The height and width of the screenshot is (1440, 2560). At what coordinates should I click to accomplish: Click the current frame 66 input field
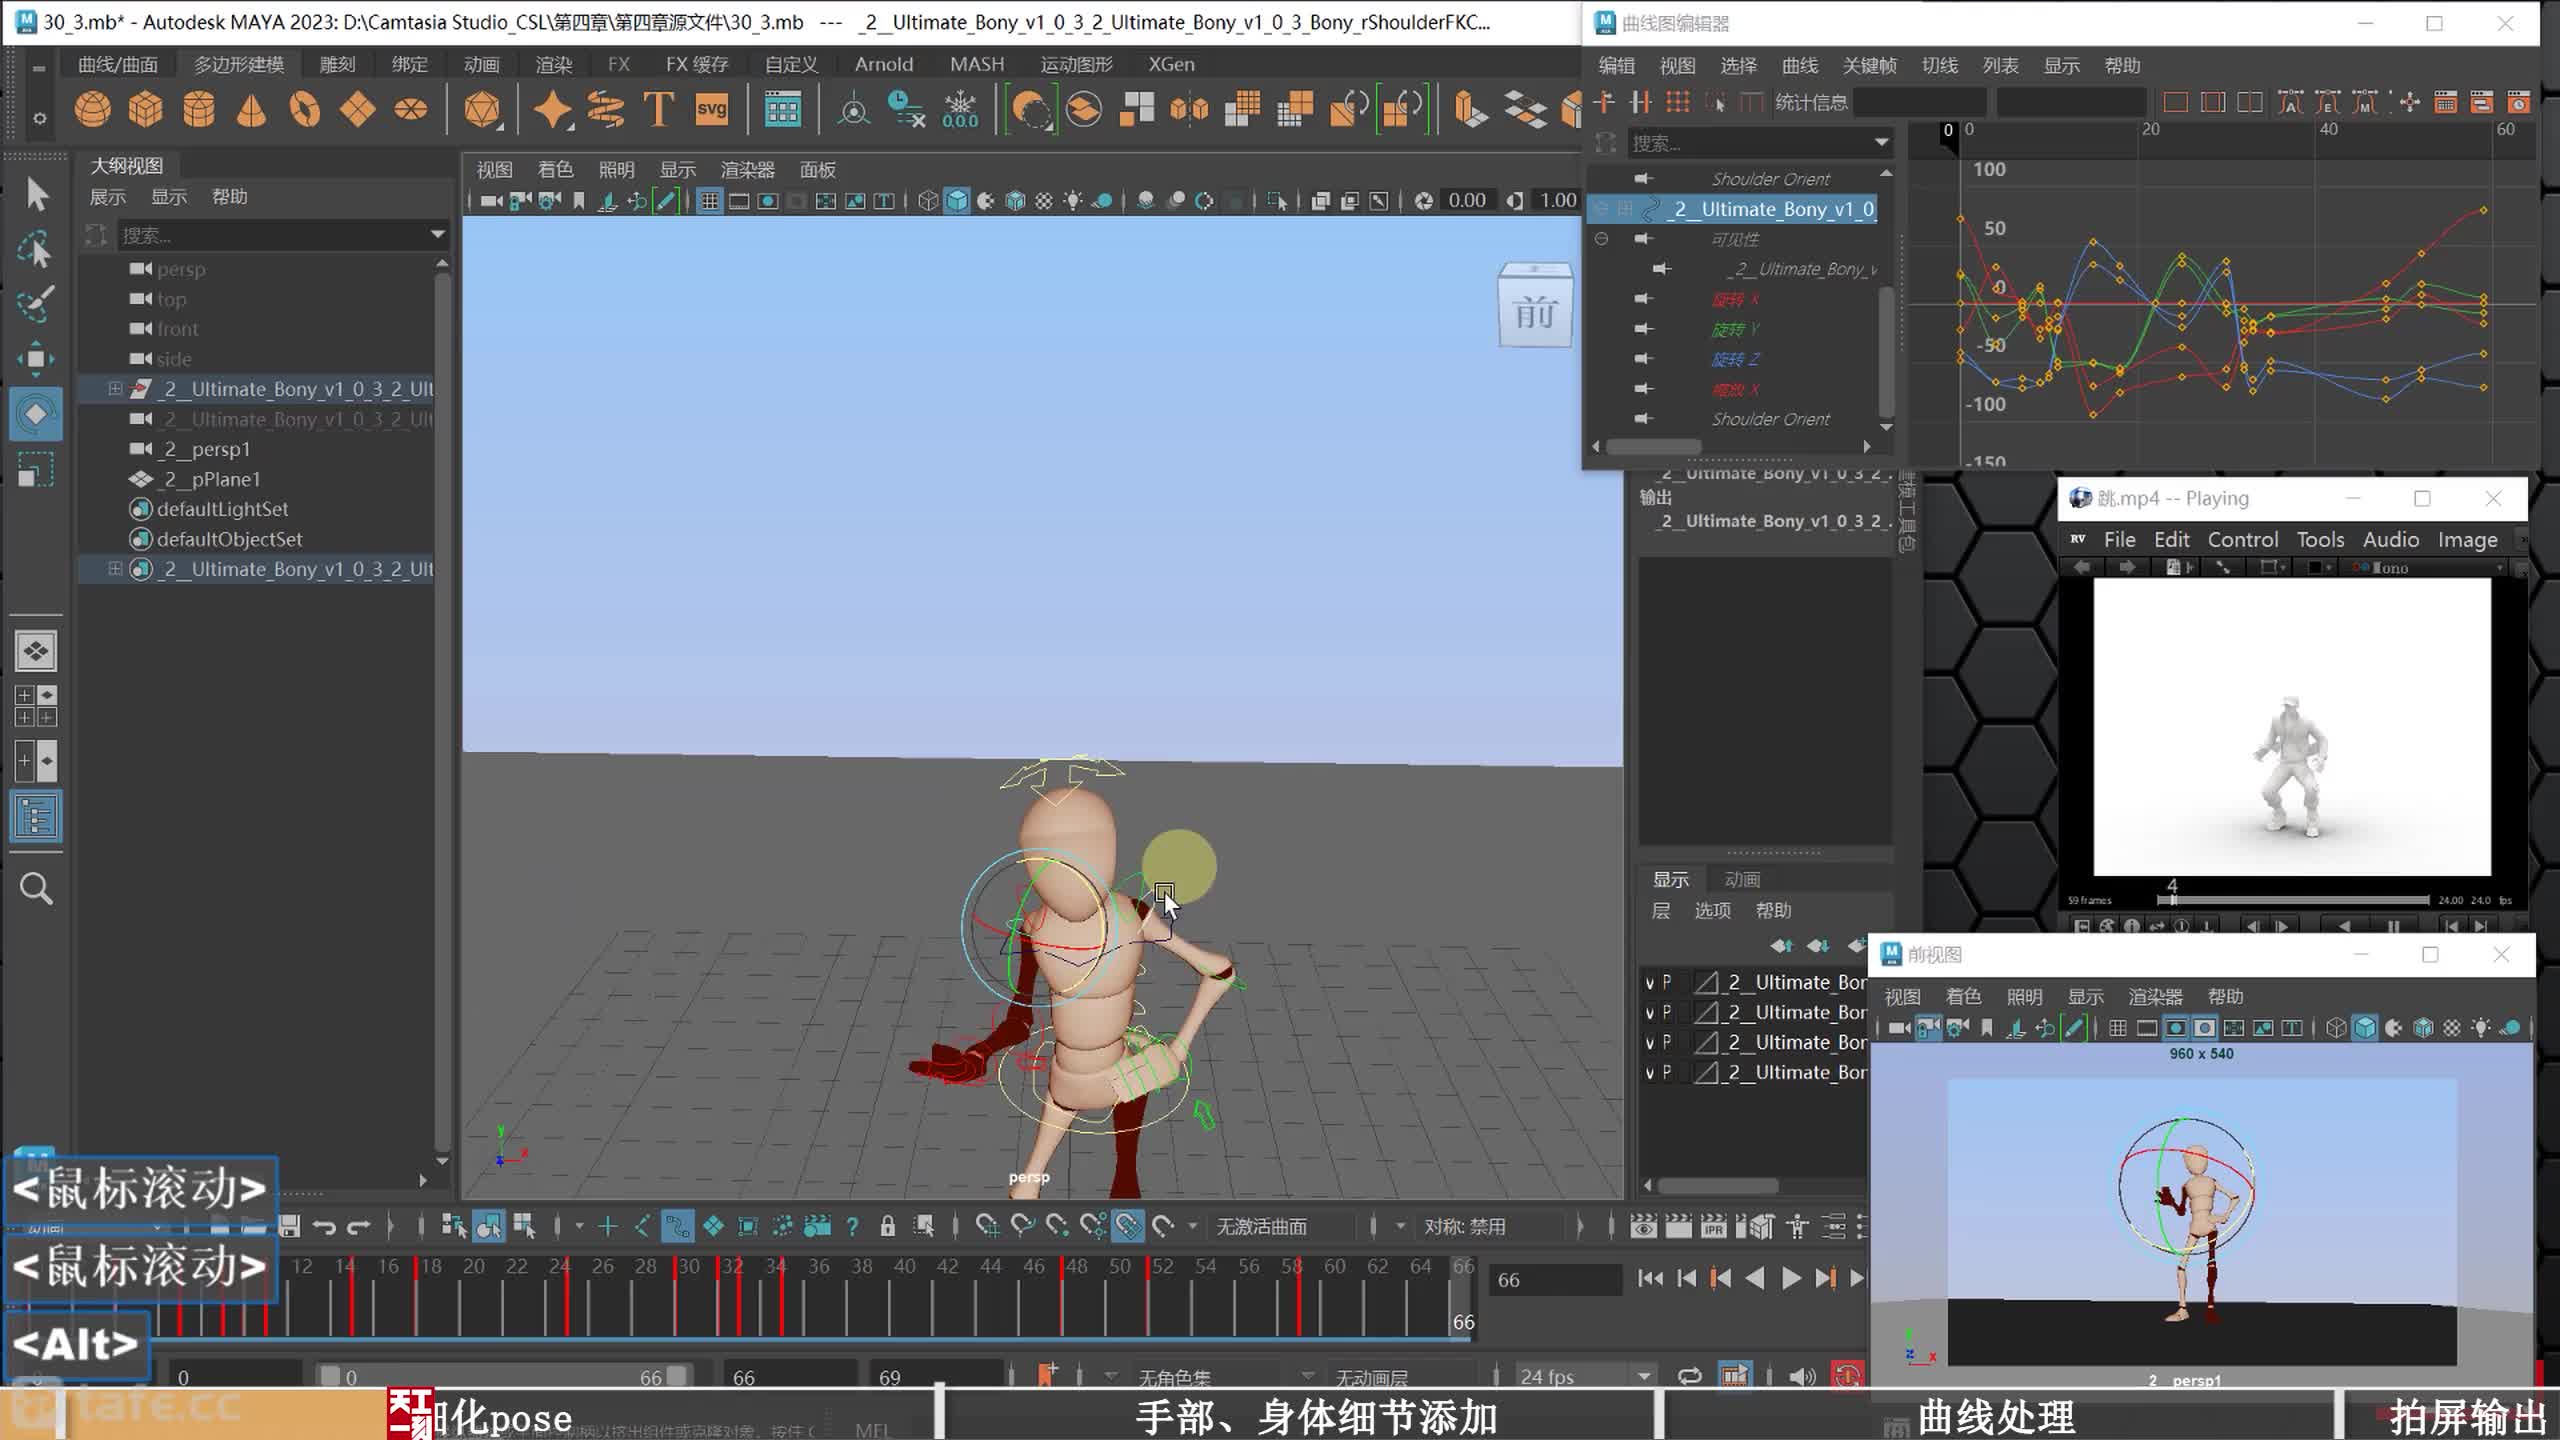tap(1554, 1280)
